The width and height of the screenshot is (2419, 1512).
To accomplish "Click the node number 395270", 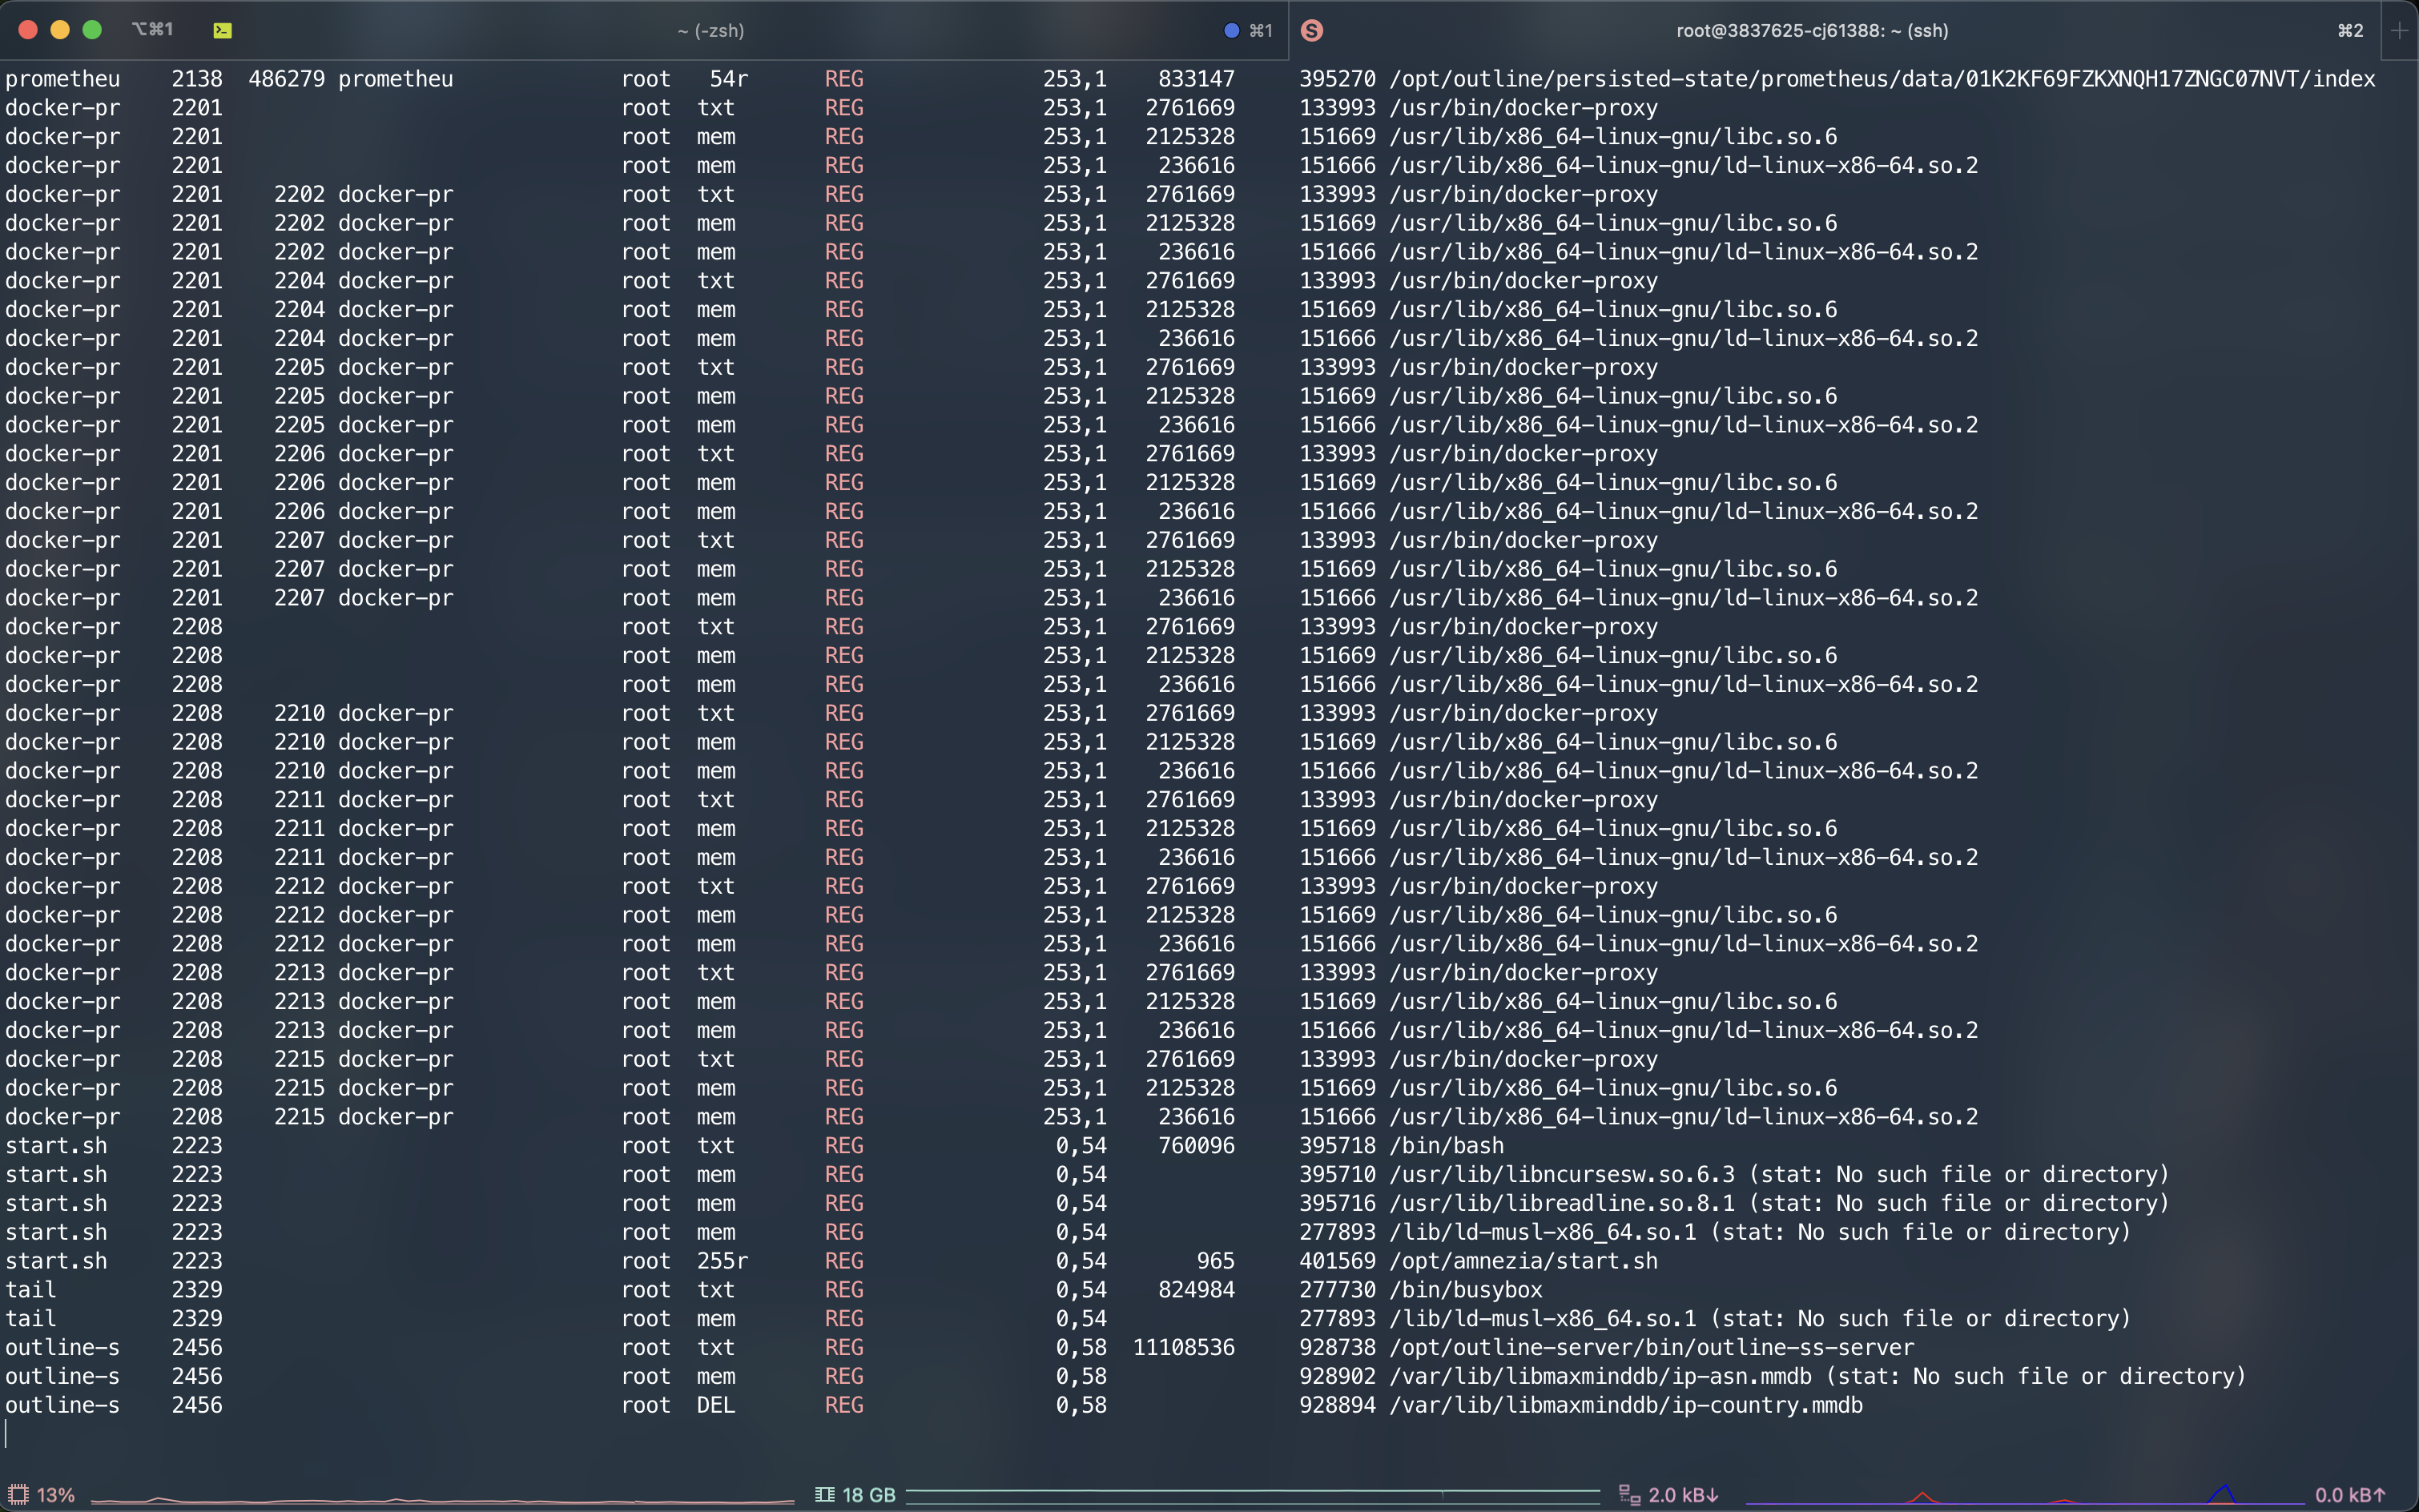I will (x=1338, y=79).
